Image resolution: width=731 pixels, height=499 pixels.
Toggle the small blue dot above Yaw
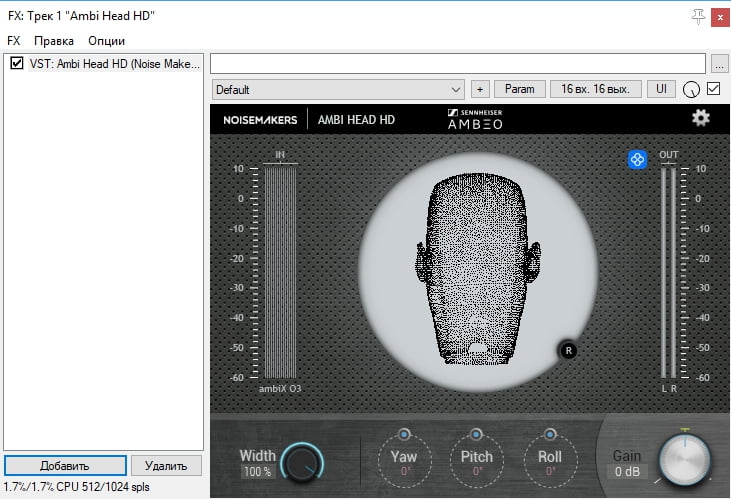click(404, 434)
